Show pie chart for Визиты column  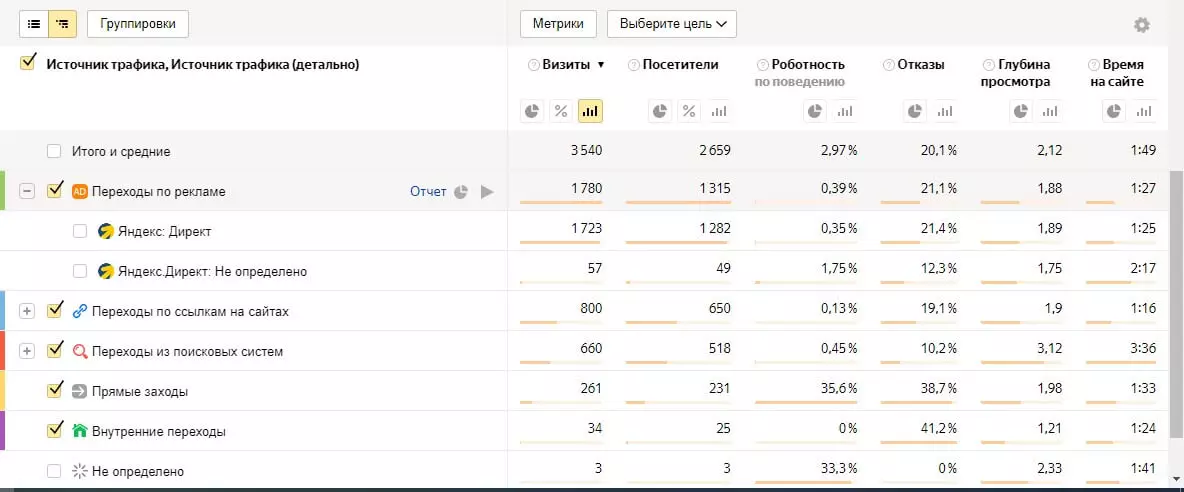532,111
